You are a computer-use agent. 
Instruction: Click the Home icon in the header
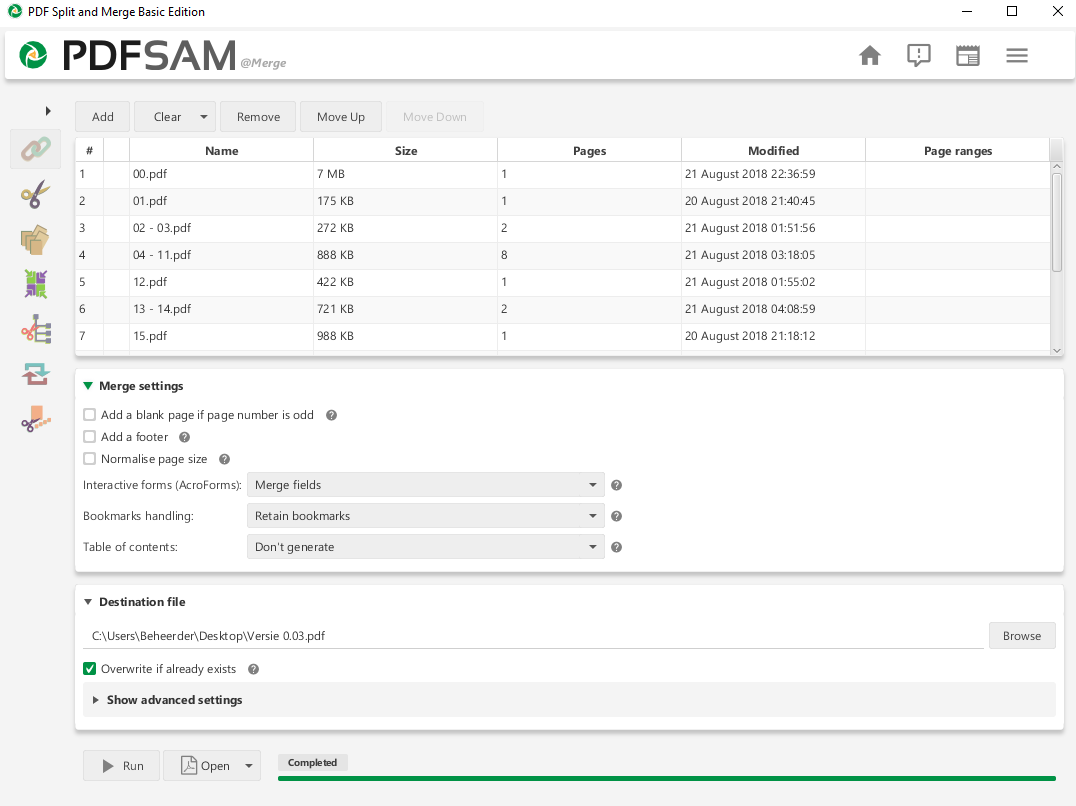869,56
